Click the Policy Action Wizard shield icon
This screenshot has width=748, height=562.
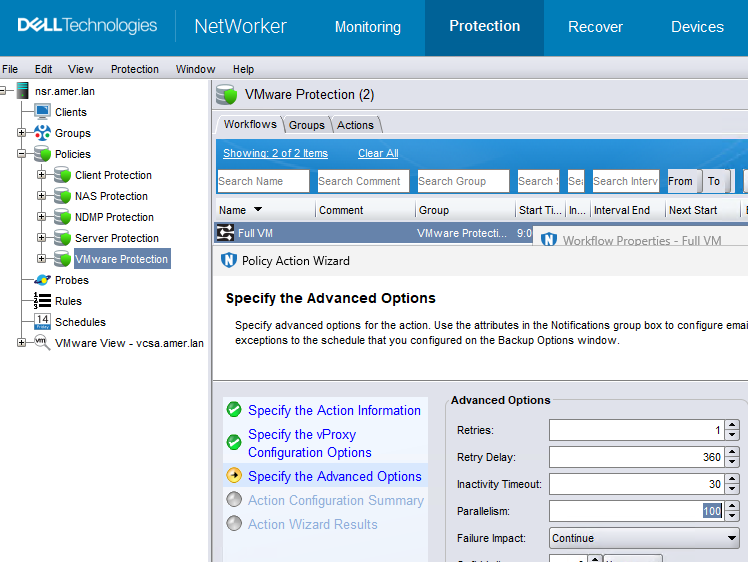[229, 260]
